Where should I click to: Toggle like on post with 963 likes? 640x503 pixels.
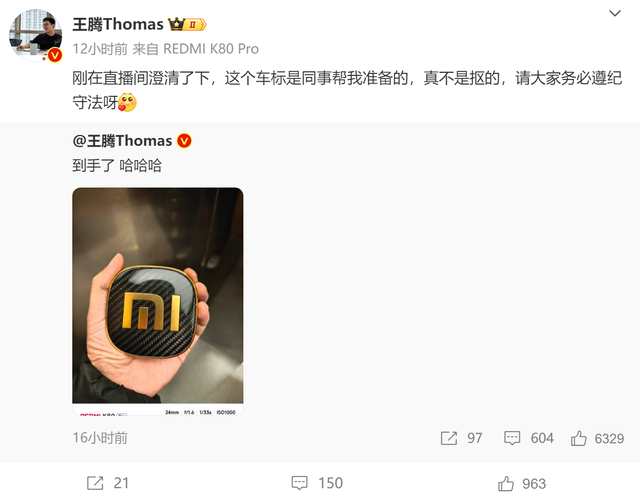tap(506, 483)
